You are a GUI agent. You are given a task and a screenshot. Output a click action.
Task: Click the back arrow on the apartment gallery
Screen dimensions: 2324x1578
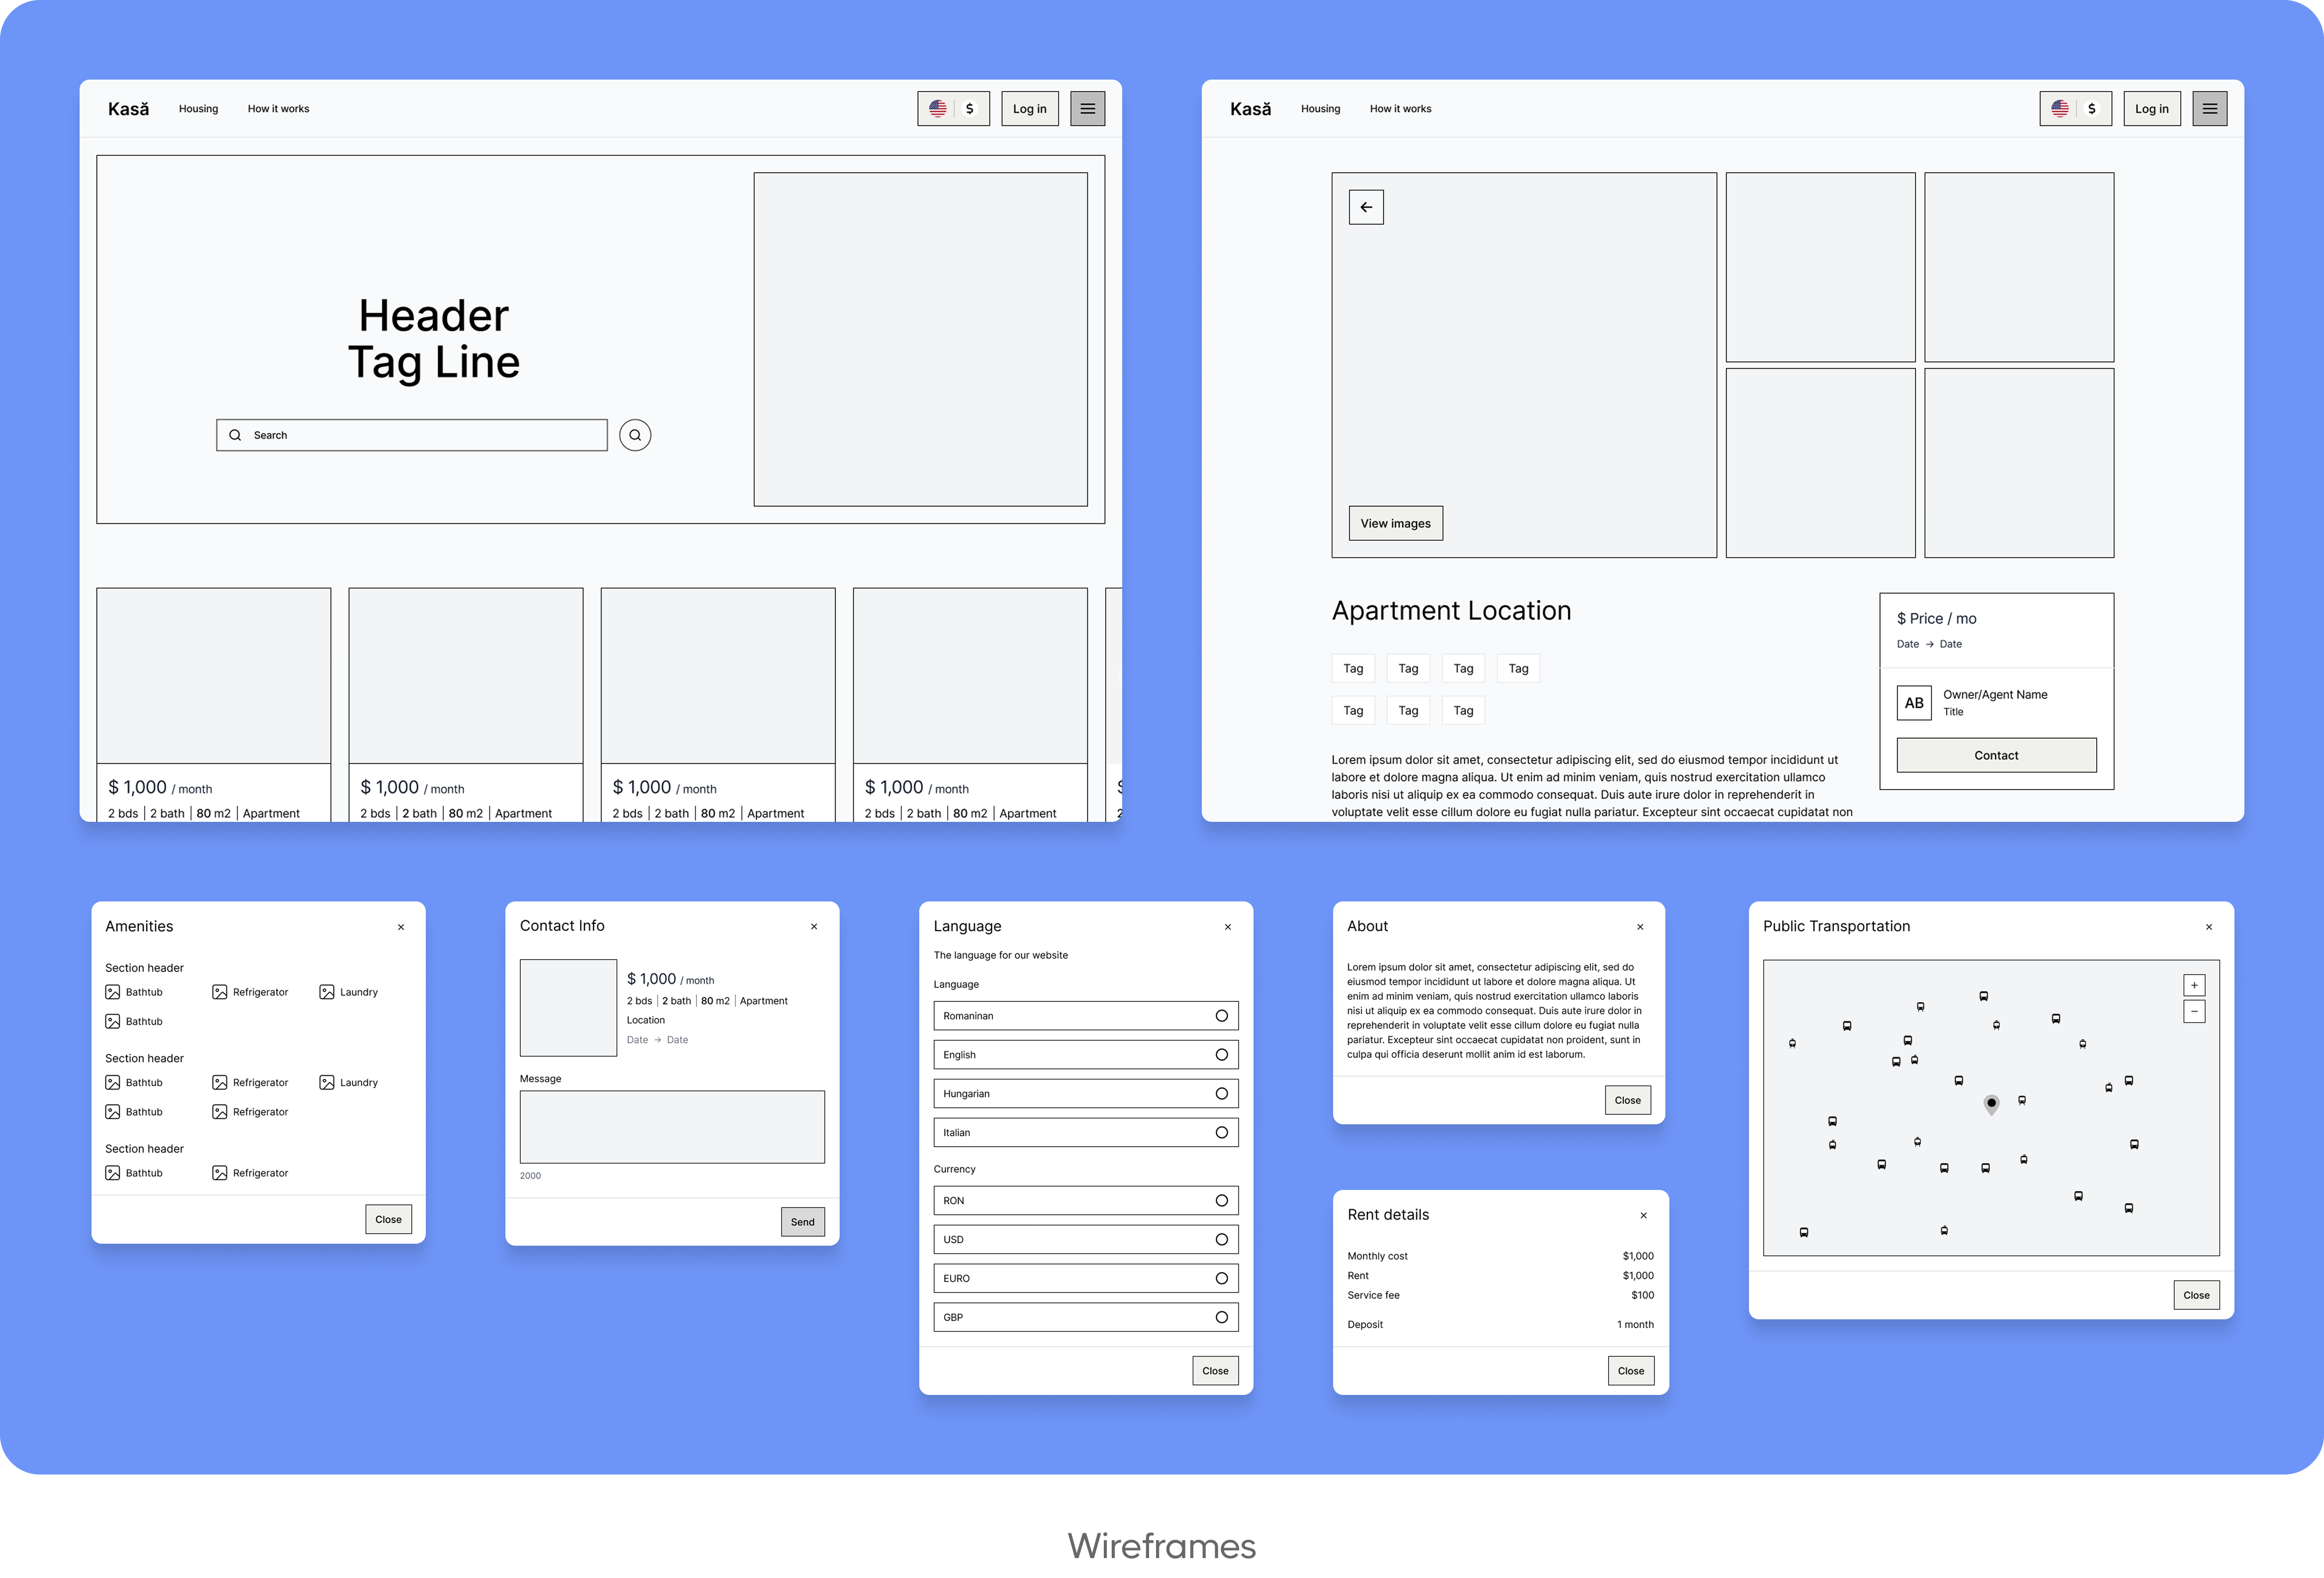pyautogui.click(x=1366, y=207)
